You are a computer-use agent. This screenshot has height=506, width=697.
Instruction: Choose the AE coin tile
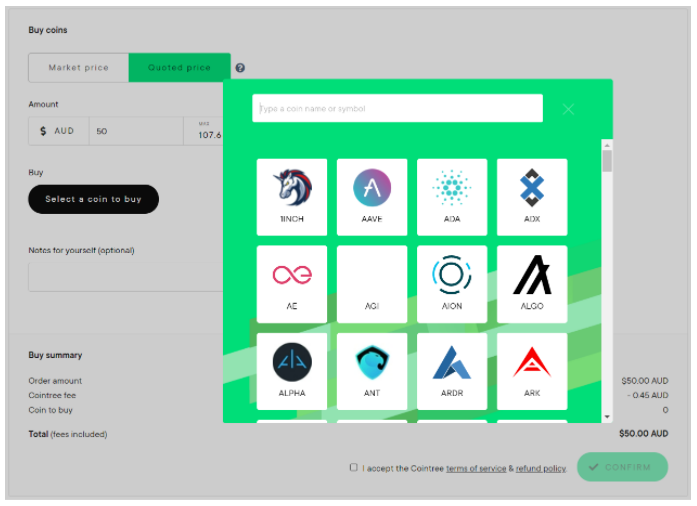(x=292, y=284)
